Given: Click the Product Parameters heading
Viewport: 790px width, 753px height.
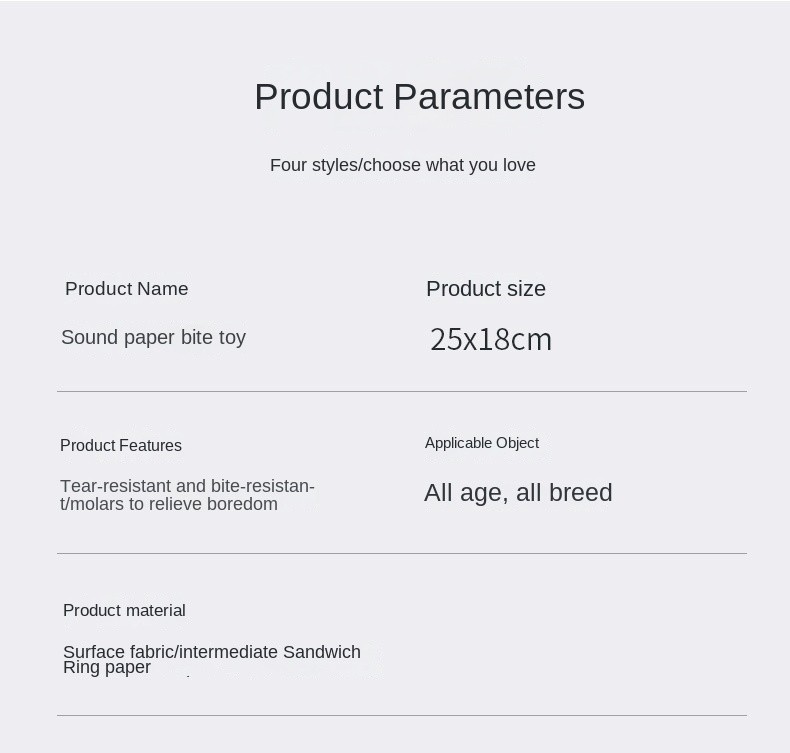Looking at the screenshot, I should tap(420, 97).
